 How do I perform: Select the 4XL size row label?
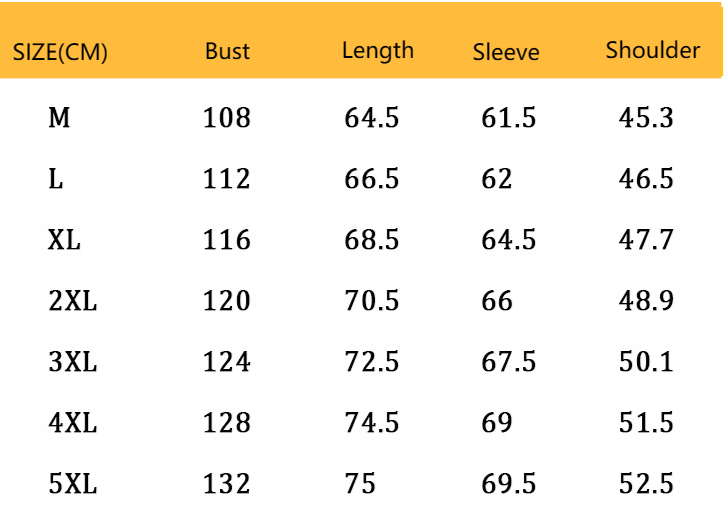click(72, 424)
